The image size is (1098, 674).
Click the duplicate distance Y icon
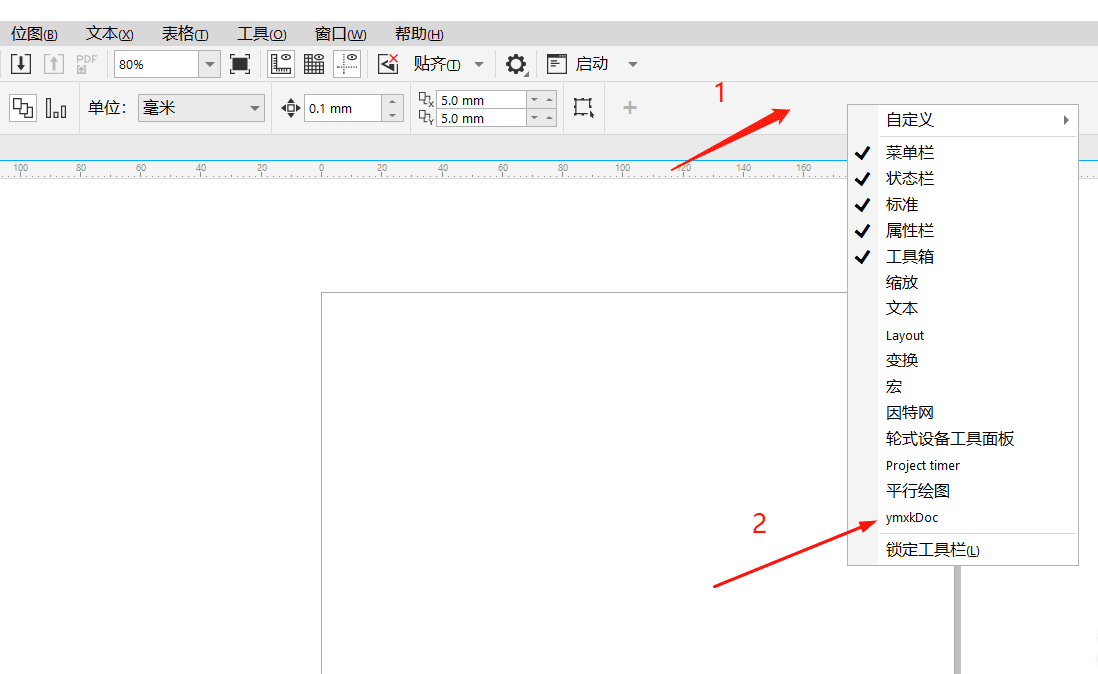pyautogui.click(x=426, y=118)
